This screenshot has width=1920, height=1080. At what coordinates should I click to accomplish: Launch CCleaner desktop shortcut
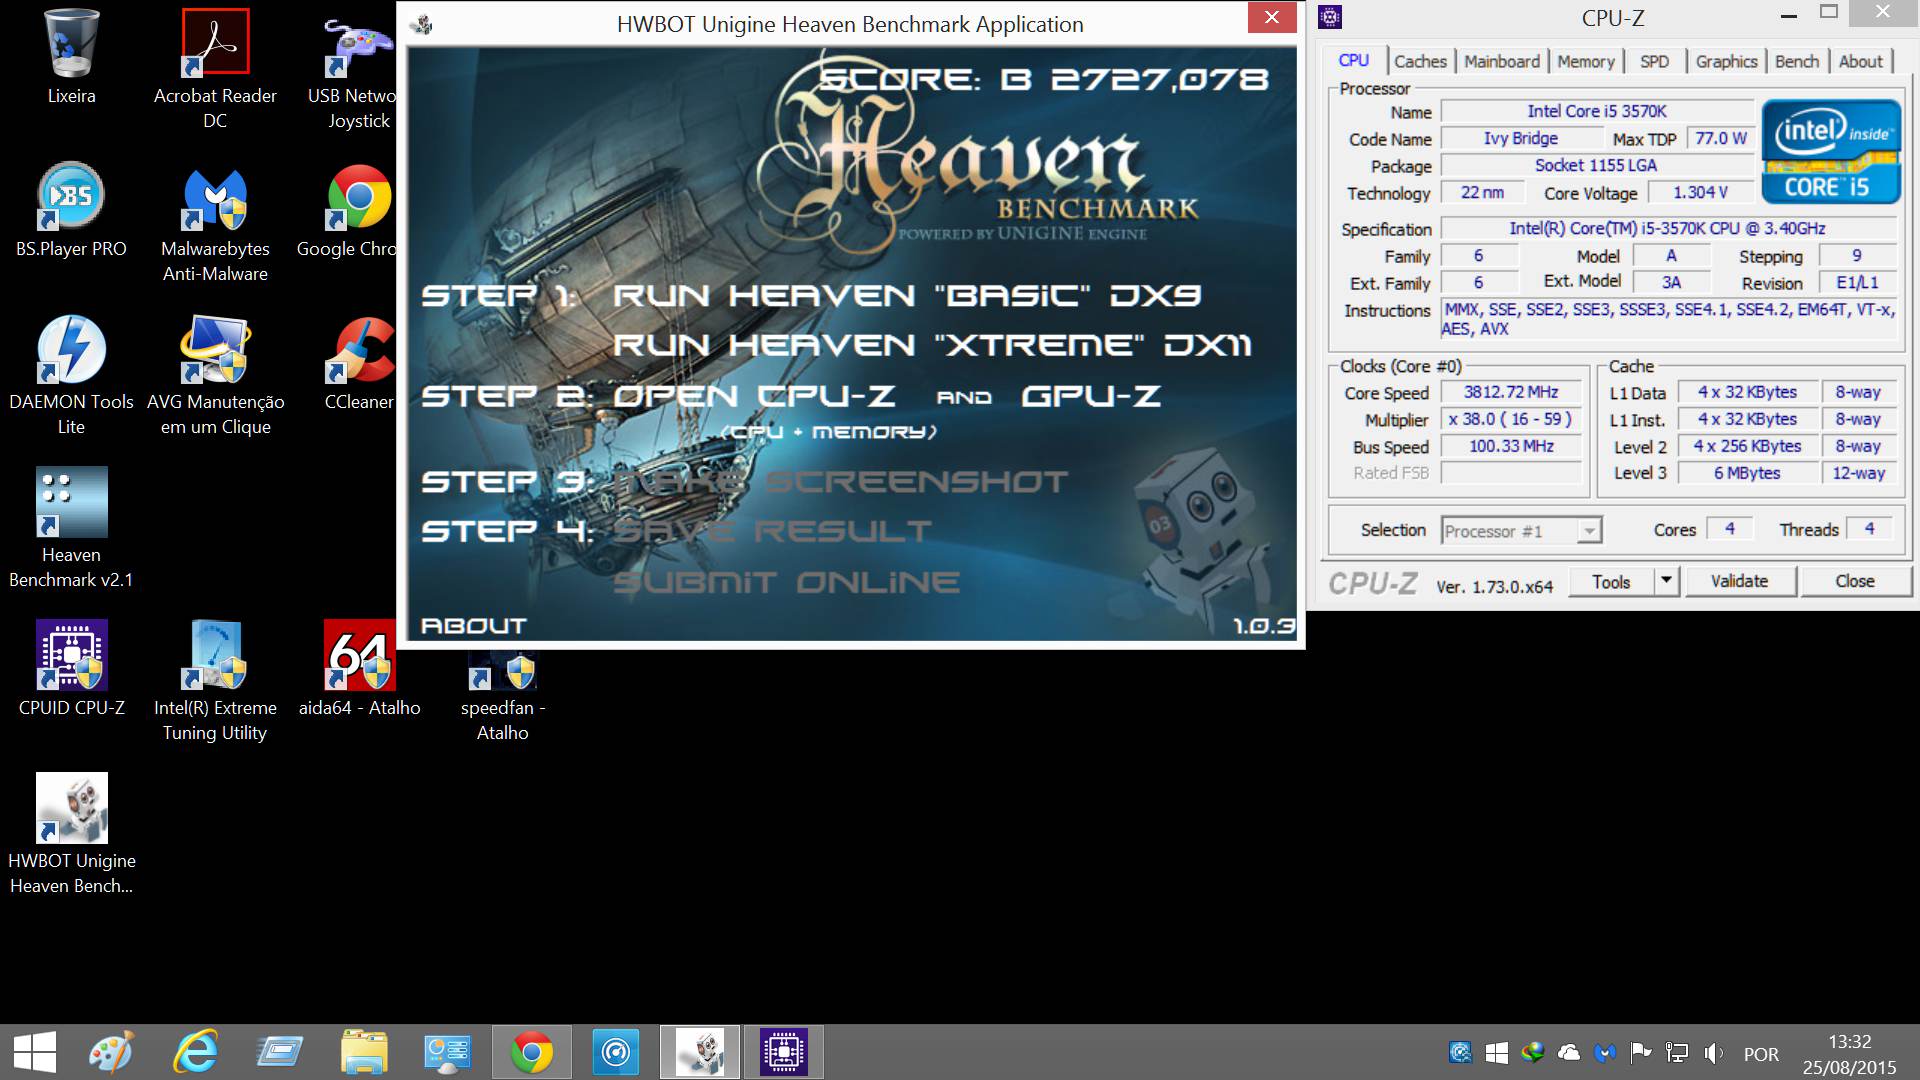tap(358, 362)
